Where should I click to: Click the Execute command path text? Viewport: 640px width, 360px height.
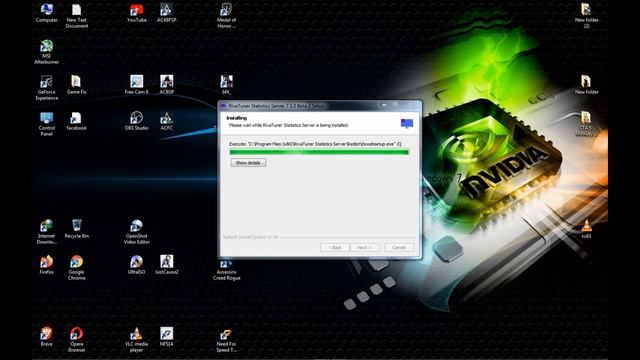[315, 144]
